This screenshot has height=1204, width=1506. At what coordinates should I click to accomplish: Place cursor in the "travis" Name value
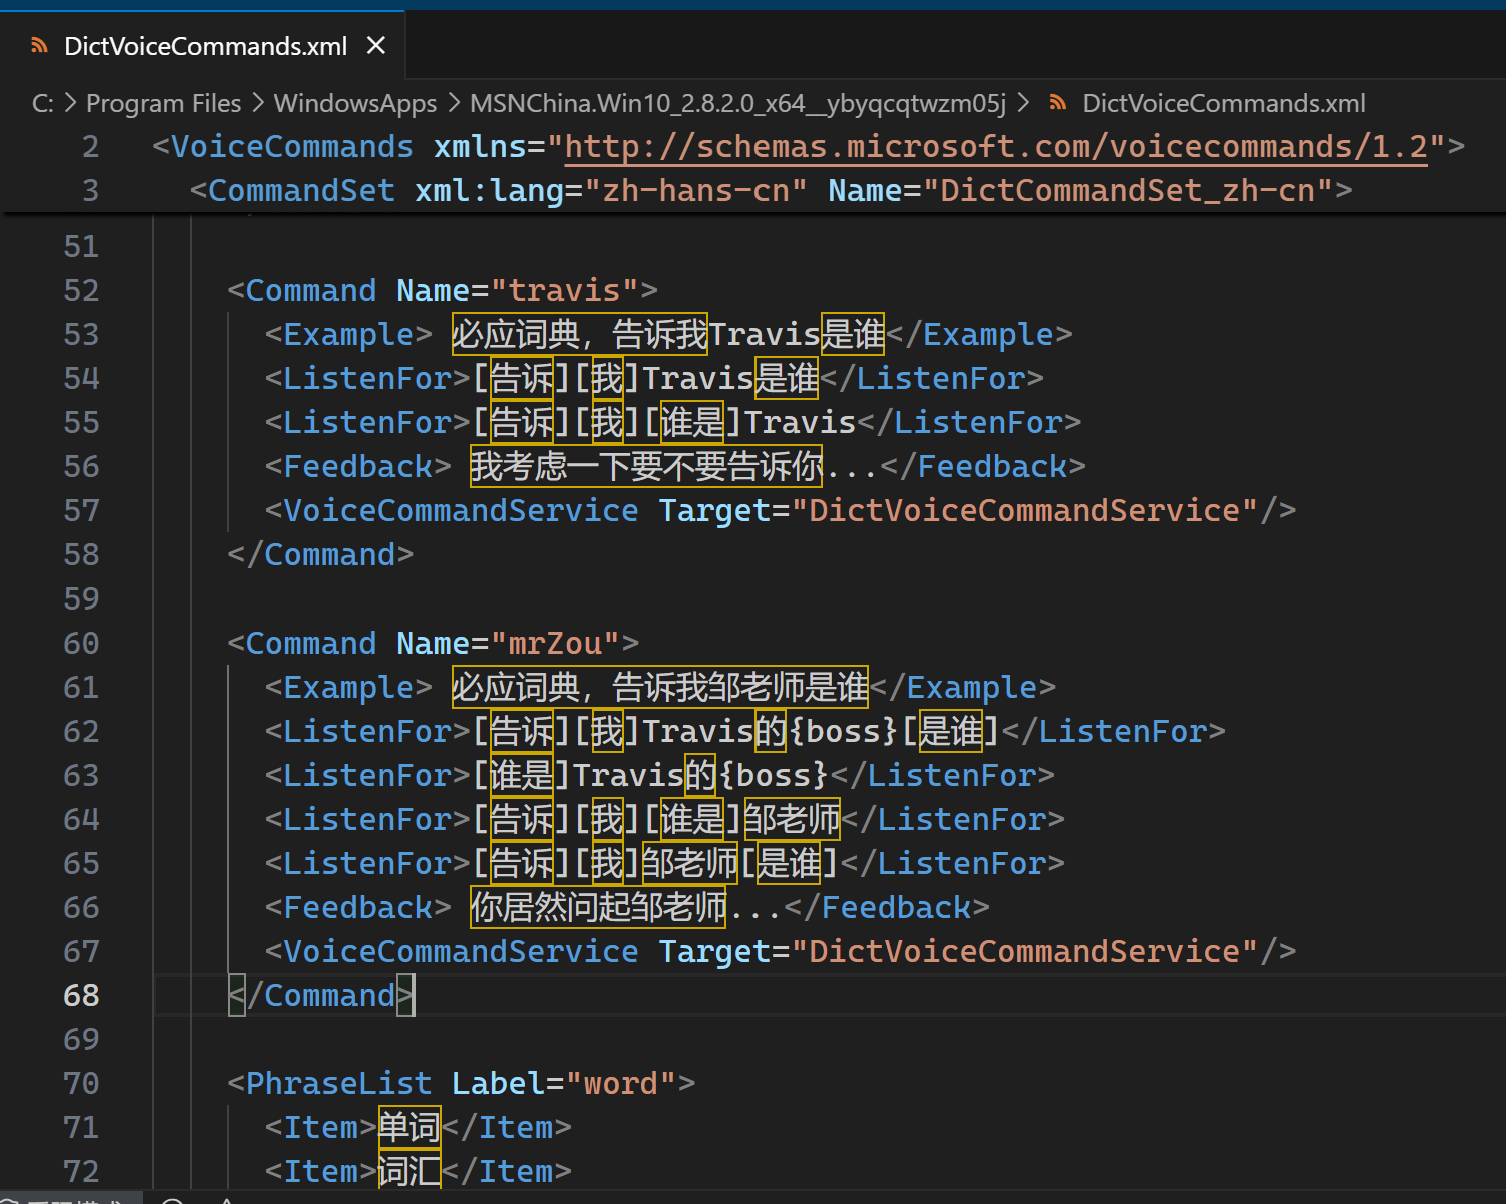click(x=565, y=291)
